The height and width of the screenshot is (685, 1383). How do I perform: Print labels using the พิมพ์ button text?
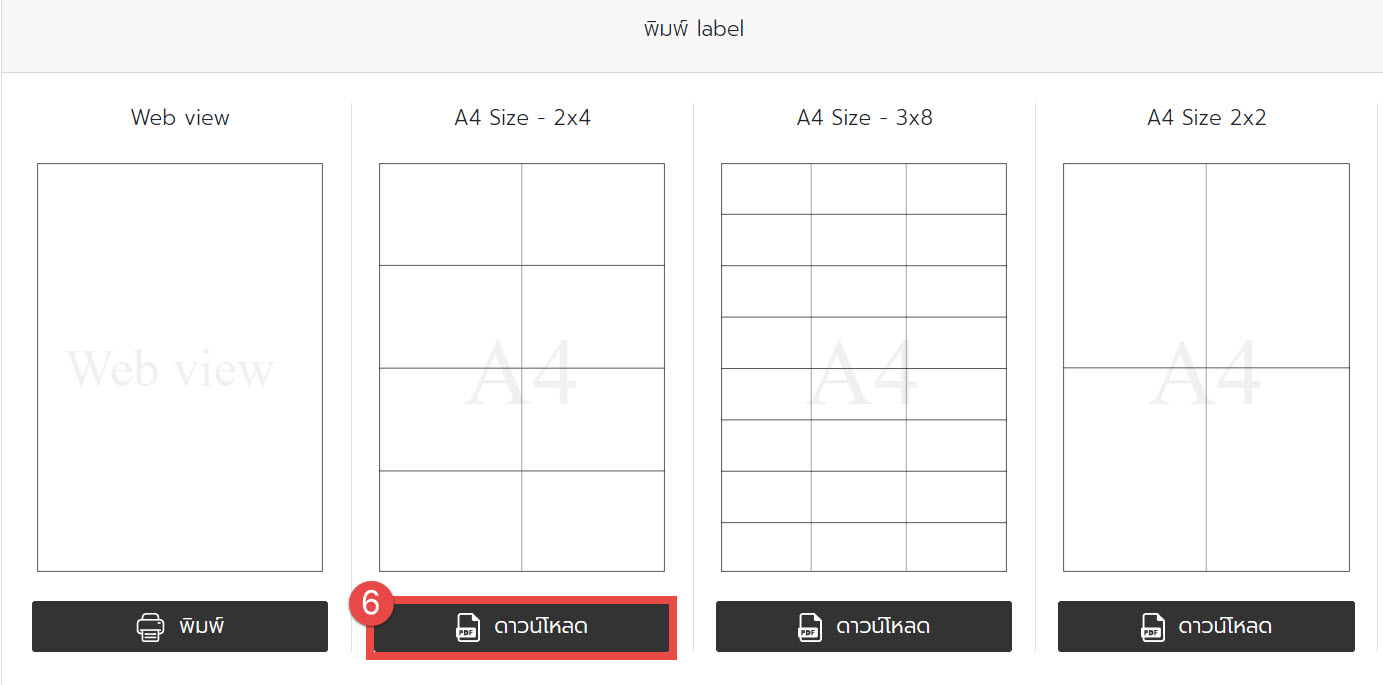point(202,626)
